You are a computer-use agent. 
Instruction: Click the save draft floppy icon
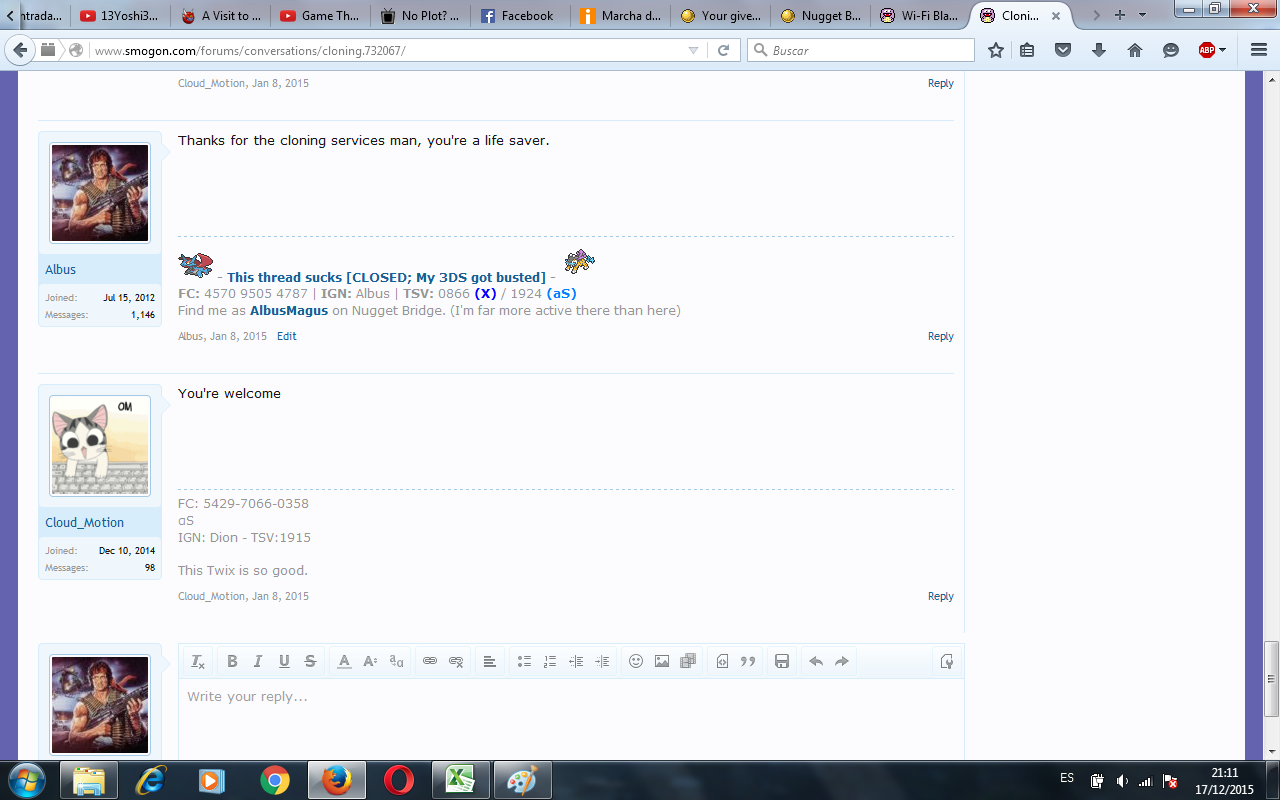pyautogui.click(x=782, y=661)
